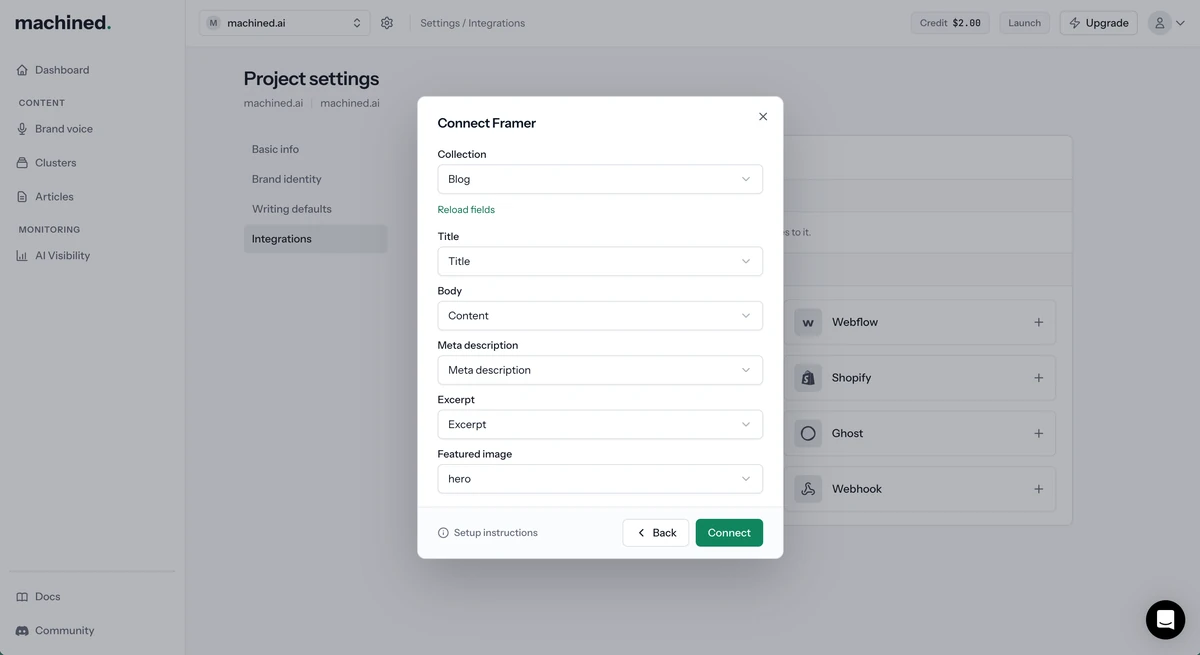This screenshot has width=1200, height=655.
Task: Click the Reload fields link
Action: [x=466, y=210]
